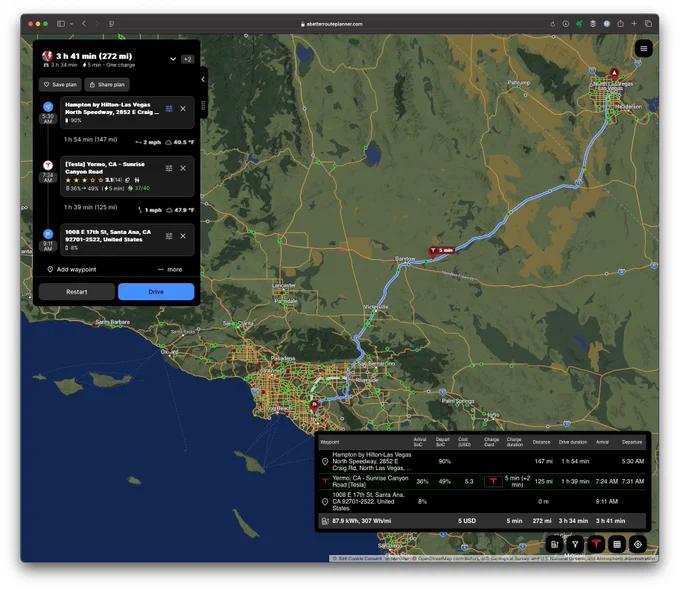Viewport: 680px width, 590px height.
Task: Click the 1 h 39 min (125 mi) leg
Action: (x=91, y=207)
